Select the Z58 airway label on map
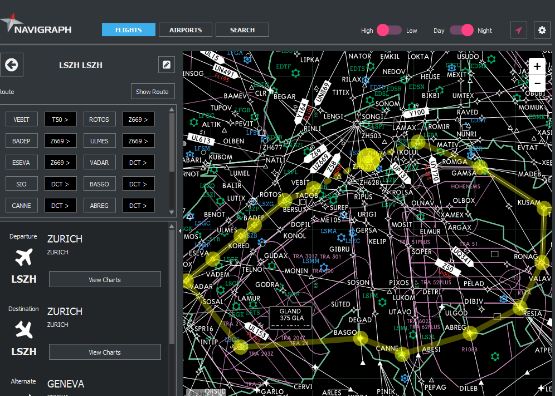Viewport: 555px width, 396px height. pyautogui.click(x=332, y=165)
